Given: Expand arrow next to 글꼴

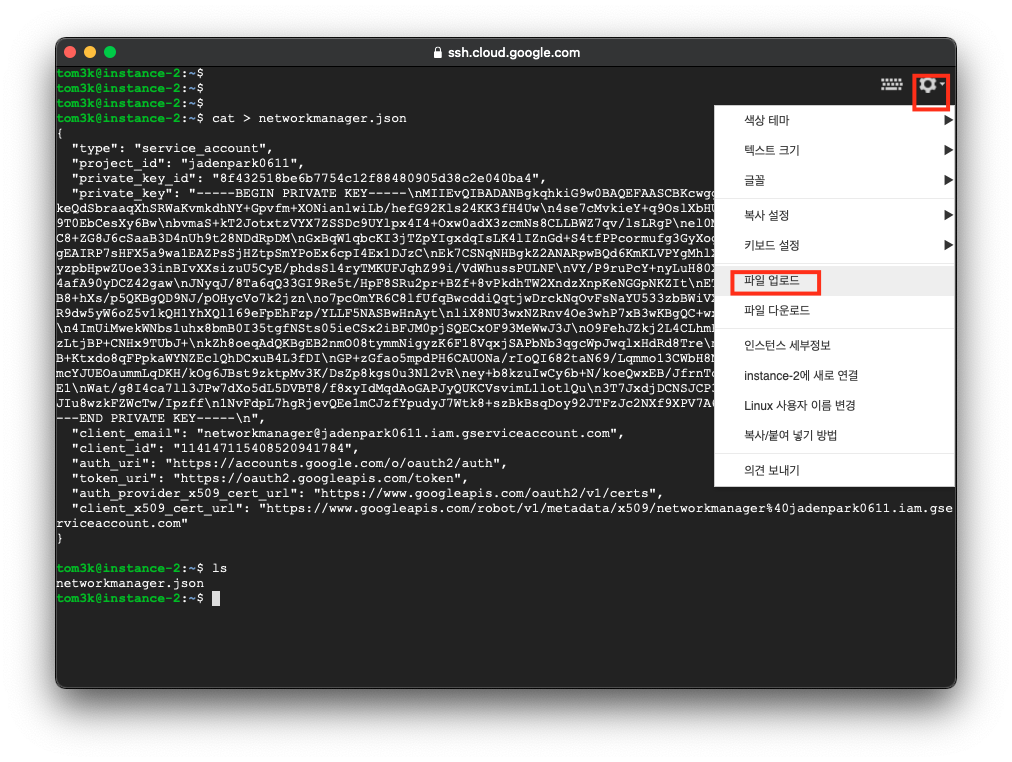Looking at the screenshot, I should [x=948, y=180].
